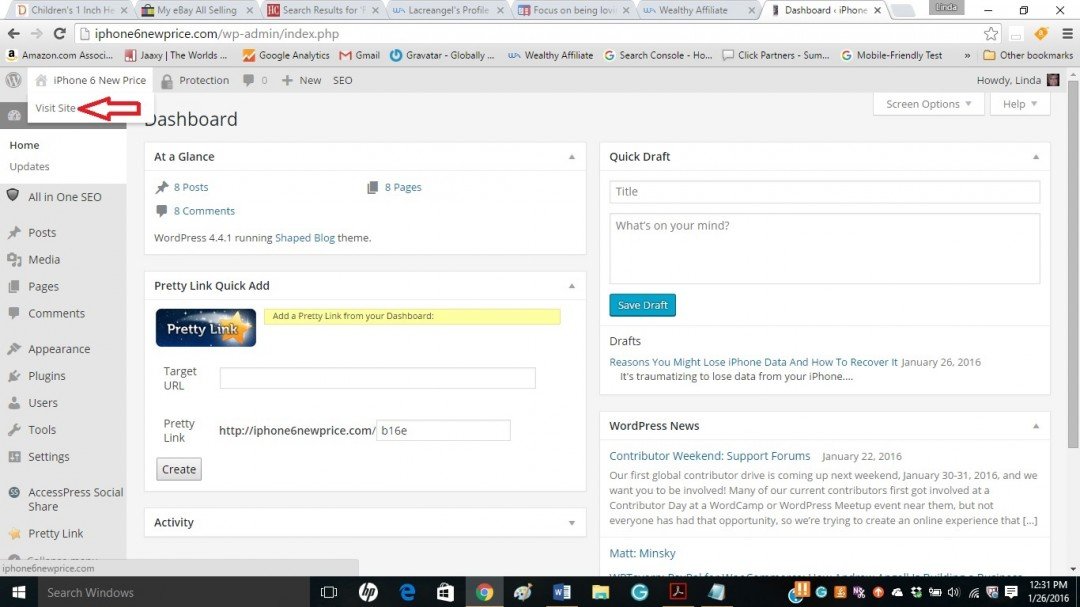This screenshot has width=1080, height=607.
Task: Open Mobile-Friendly Test bookmark
Action: (891, 55)
